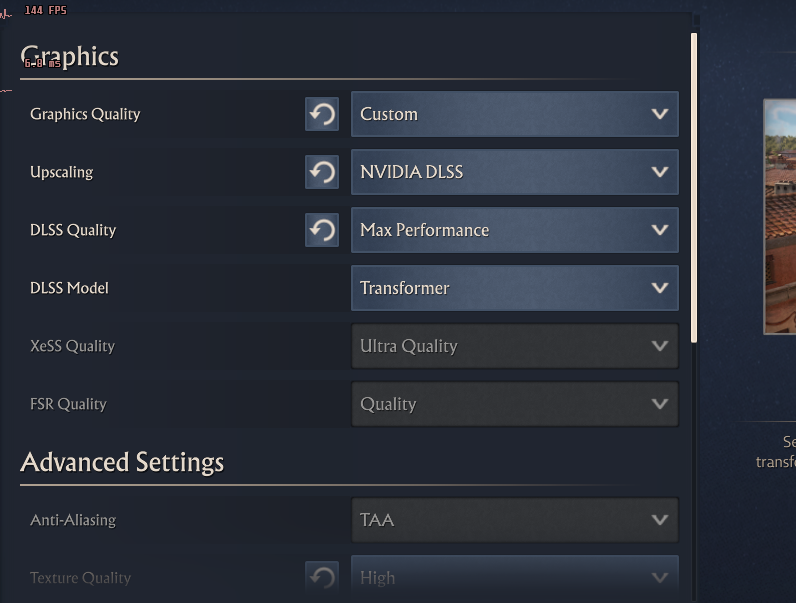This screenshot has width=796, height=603.
Task: Open the XeSS Quality dropdown
Action: click(x=514, y=346)
